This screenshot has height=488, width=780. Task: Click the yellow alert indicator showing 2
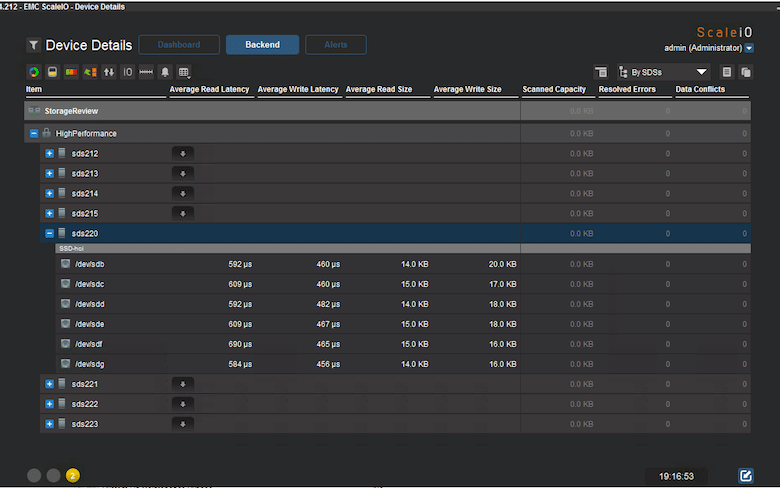(73, 476)
